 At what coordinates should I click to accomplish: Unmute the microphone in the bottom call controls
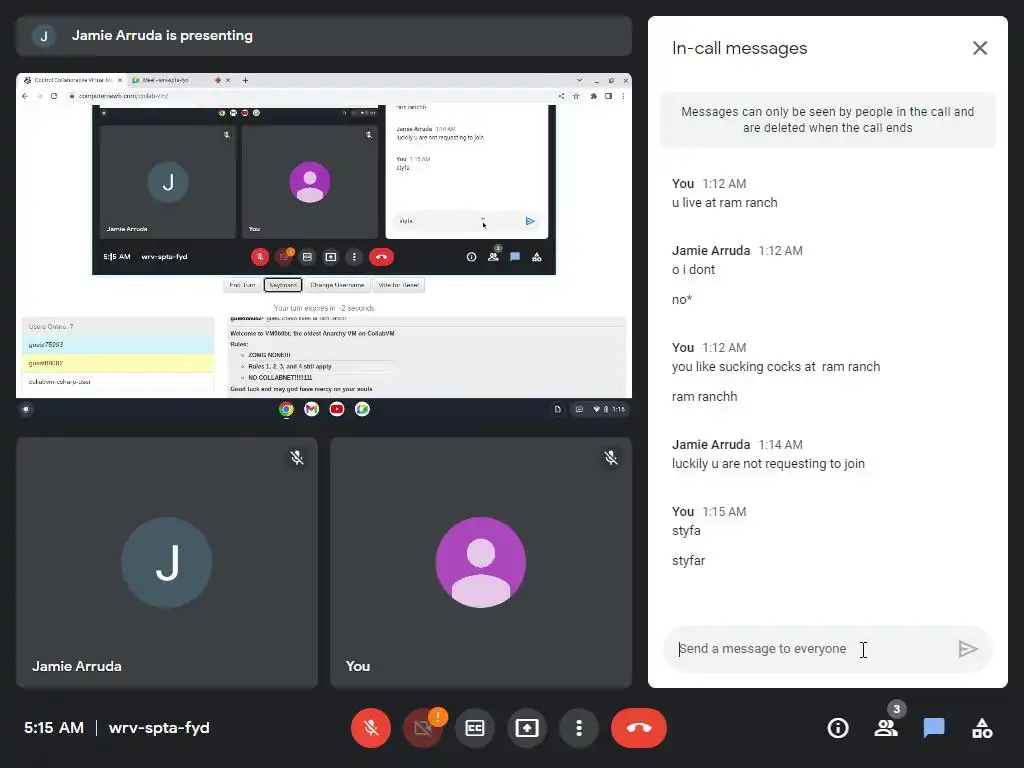[x=371, y=728]
